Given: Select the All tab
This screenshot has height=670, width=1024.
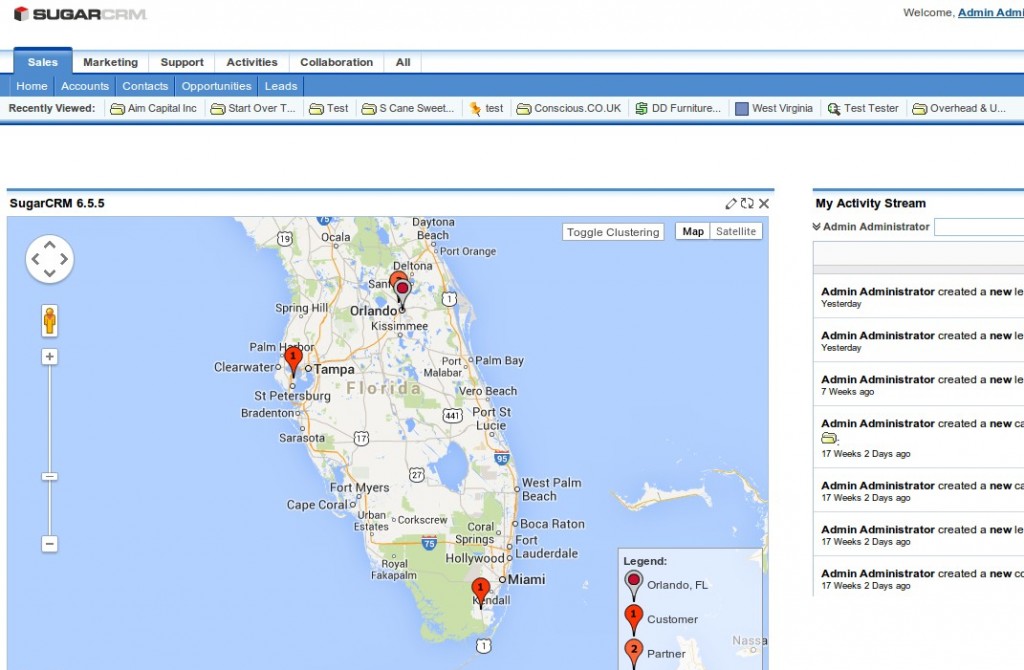Looking at the screenshot, I should click(403, 62).
